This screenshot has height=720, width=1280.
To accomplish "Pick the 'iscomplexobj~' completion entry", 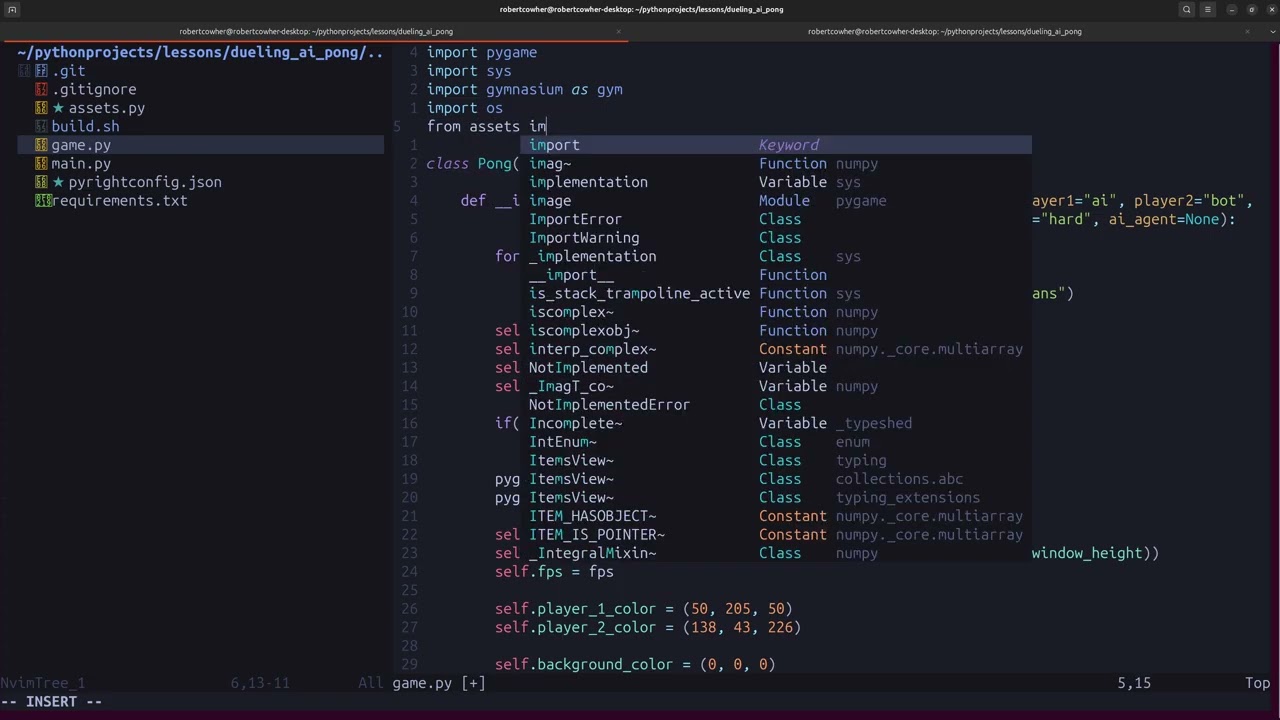I will click(x=775, y=330).
